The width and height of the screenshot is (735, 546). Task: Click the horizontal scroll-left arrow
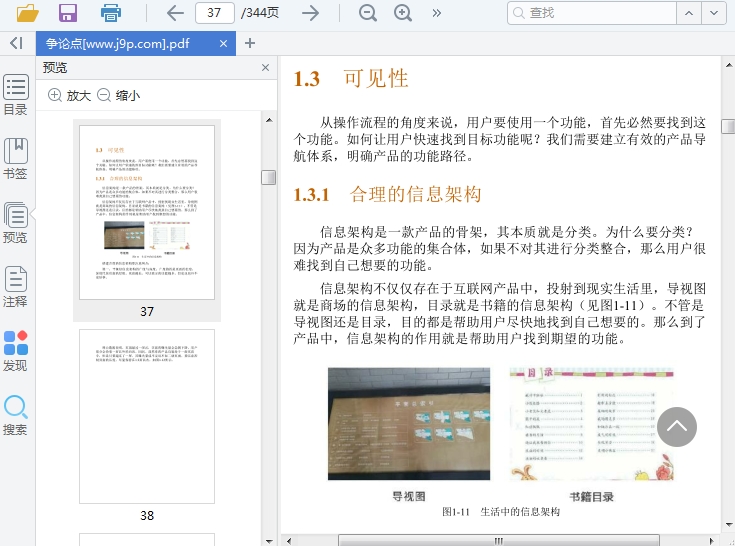(x=289, y=541)
